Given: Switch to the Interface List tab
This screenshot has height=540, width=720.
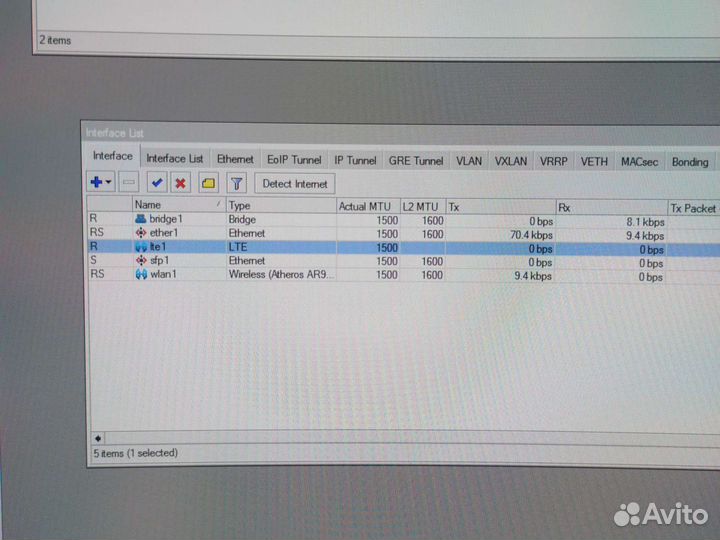Looking at the screenshot, I should click(x=174, y=159).
